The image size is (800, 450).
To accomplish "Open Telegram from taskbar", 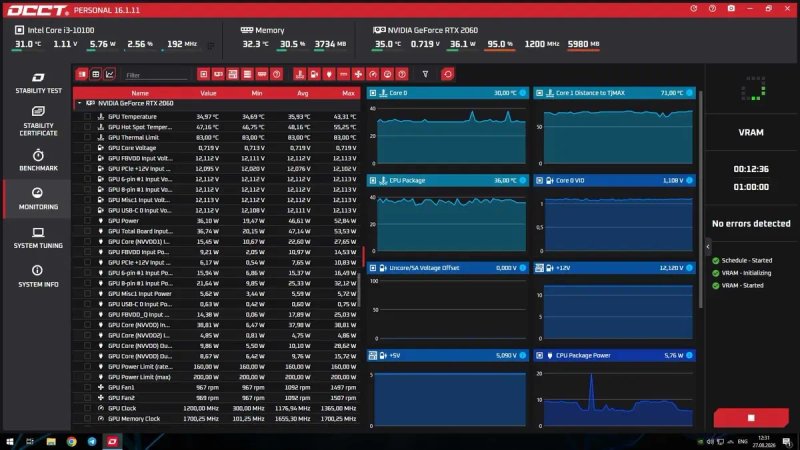I will point(92,441).
